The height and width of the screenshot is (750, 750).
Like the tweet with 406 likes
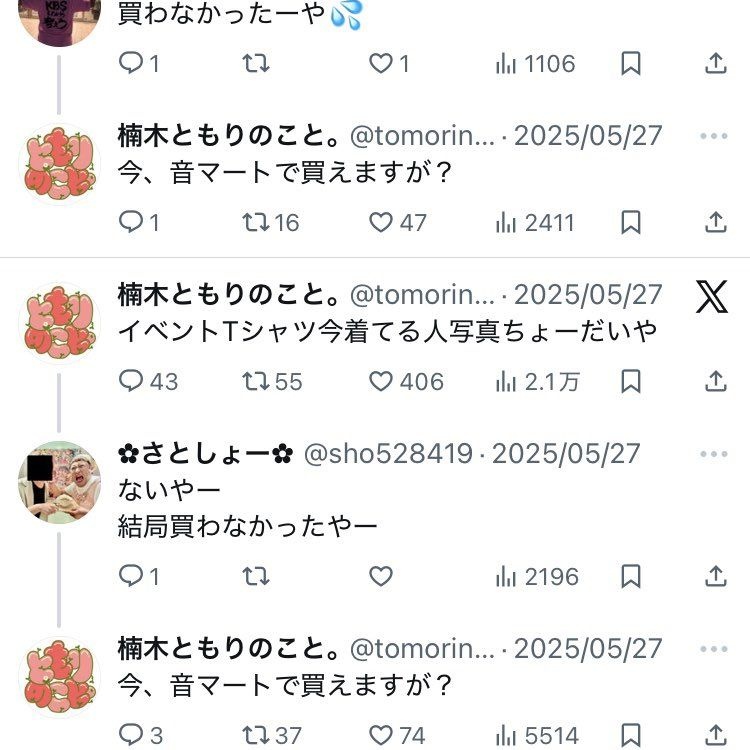coord(381,381)
